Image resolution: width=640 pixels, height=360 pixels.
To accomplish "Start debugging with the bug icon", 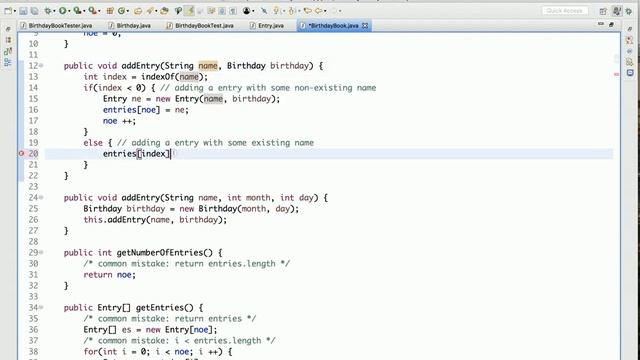I will click(x=48, y=11).
